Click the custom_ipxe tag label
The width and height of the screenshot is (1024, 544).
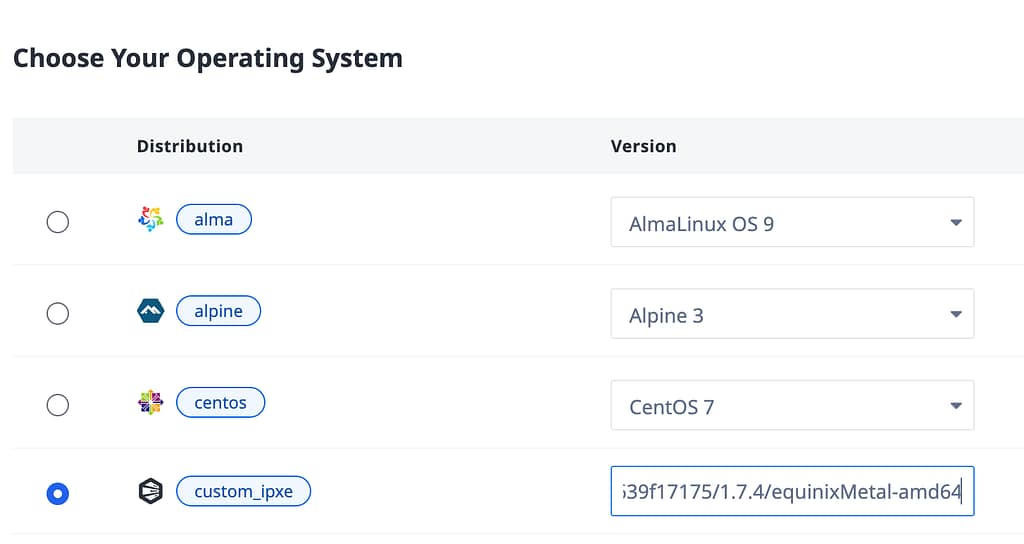click(x=243, y=492)
